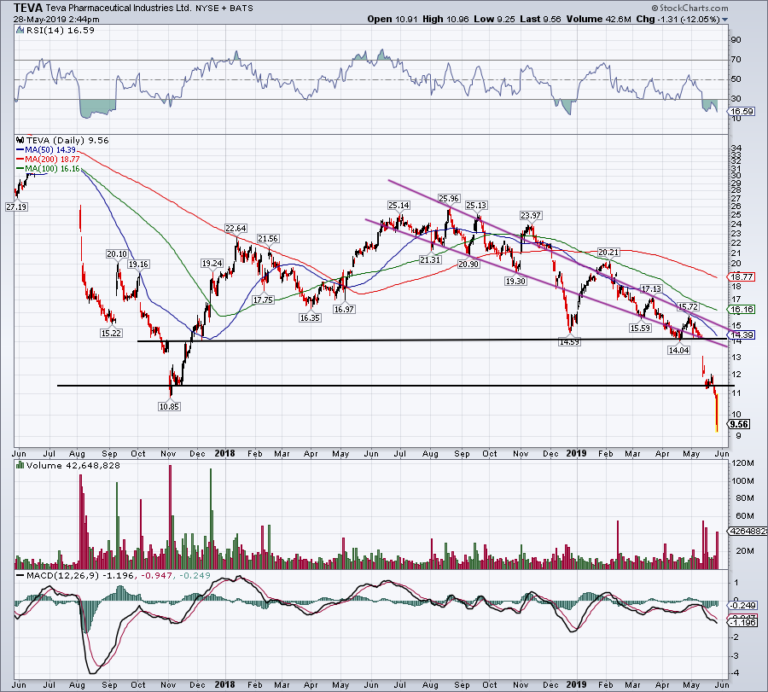
Task: Click the 19.30 October low label
Action: tap(515, 281)
